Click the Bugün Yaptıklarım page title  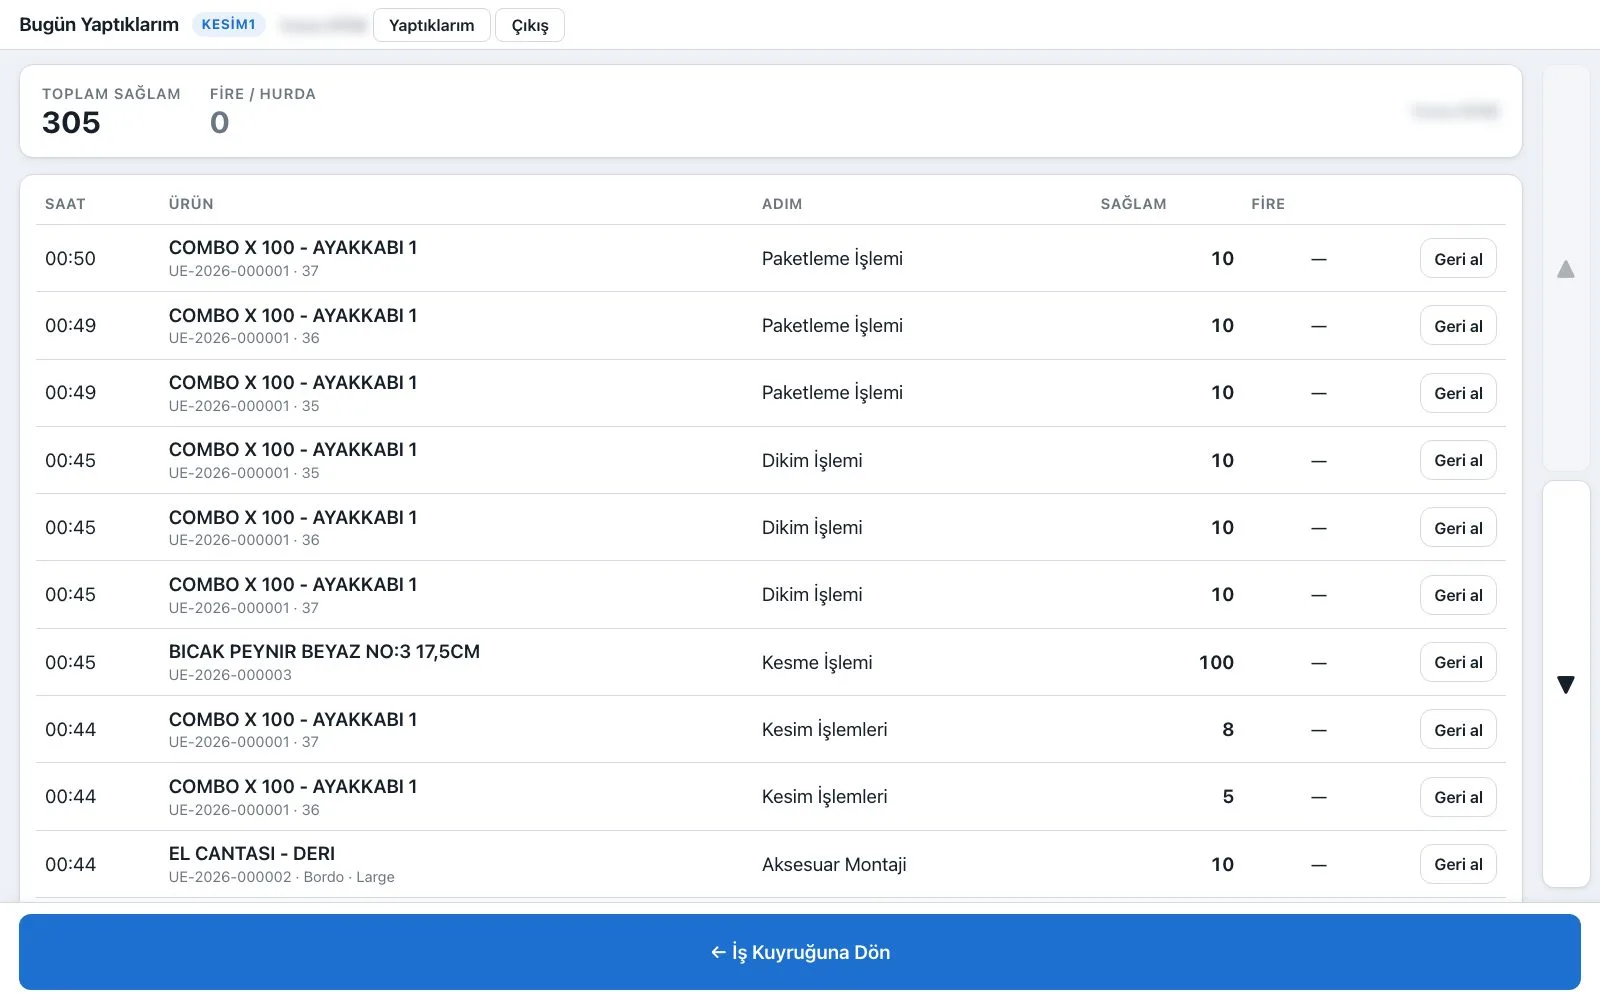99,24
